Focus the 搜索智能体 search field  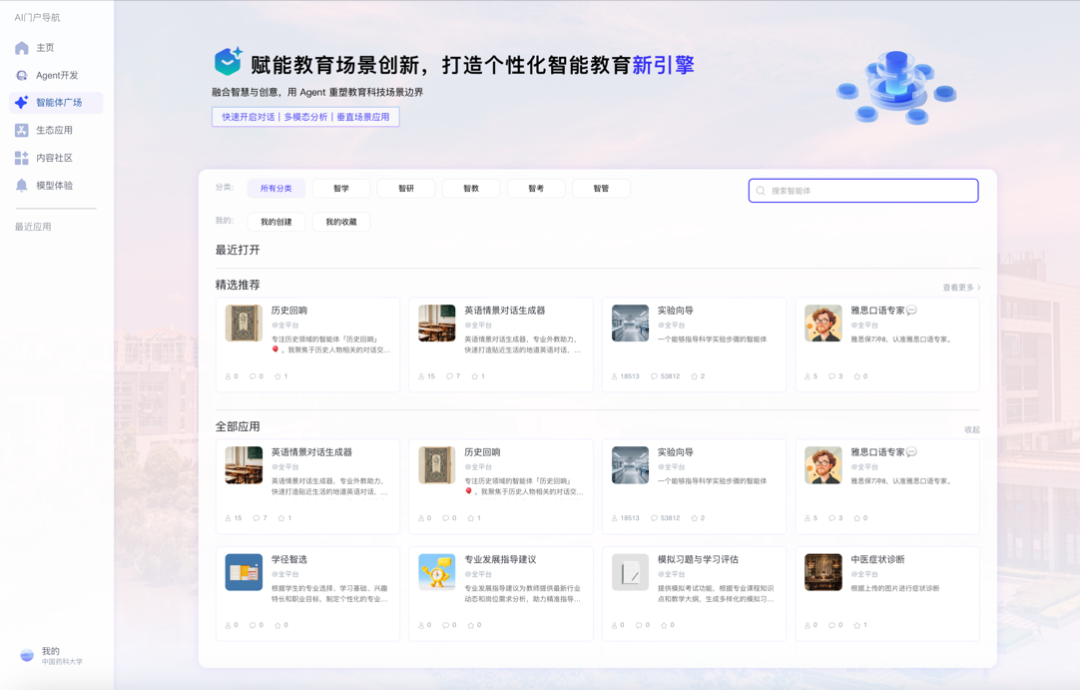click(863, 191)
